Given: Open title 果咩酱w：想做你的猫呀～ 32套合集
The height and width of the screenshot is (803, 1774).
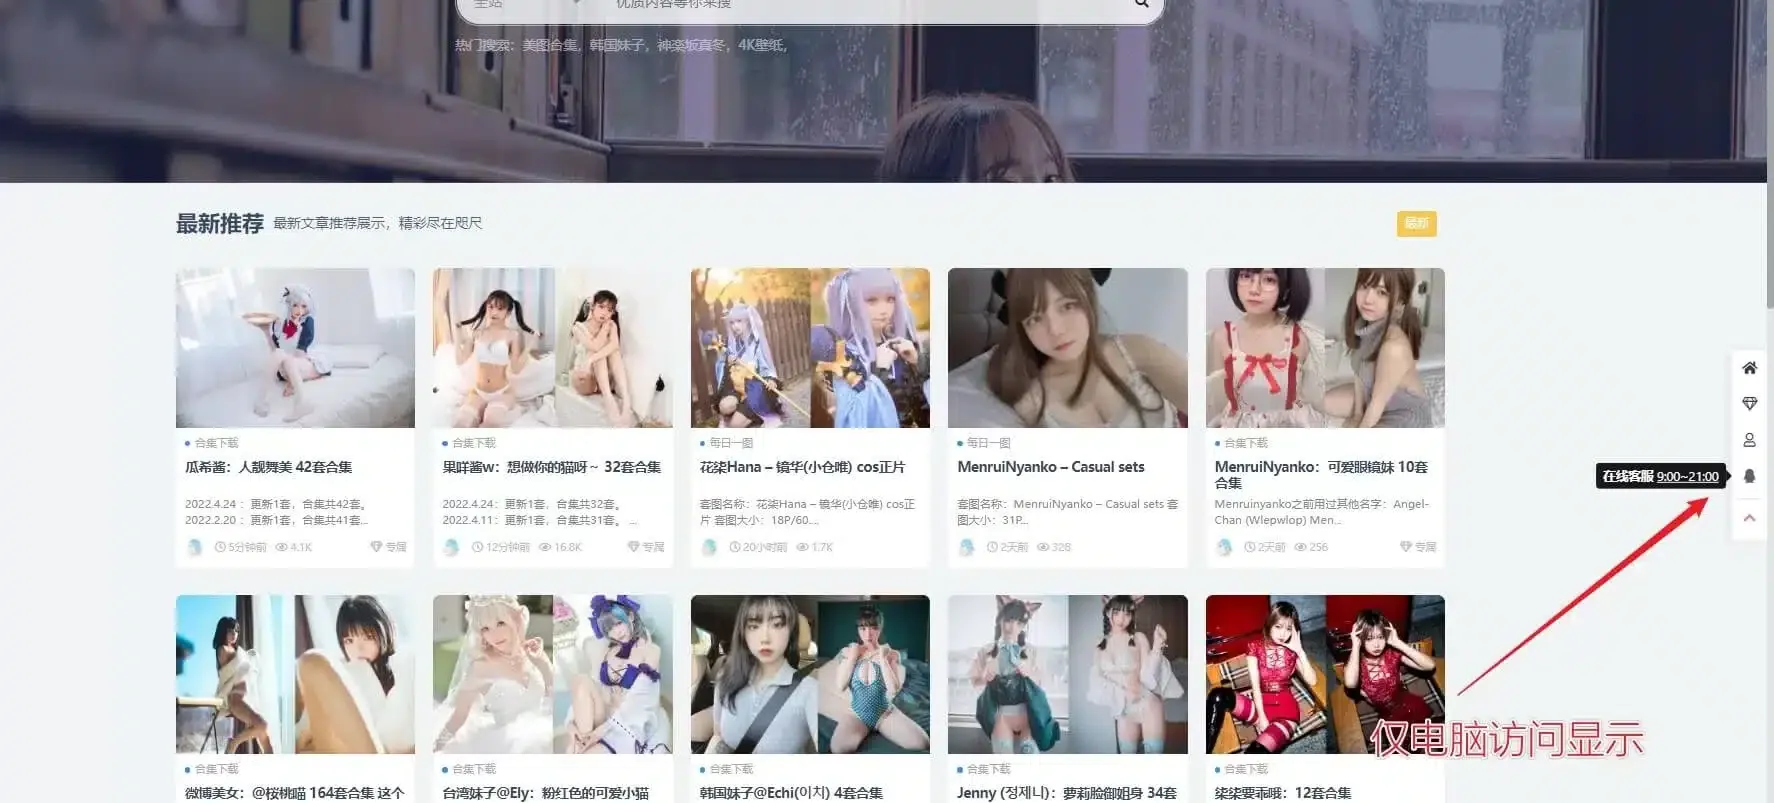Looking at the screenshot, I should [x=551, y=467].
